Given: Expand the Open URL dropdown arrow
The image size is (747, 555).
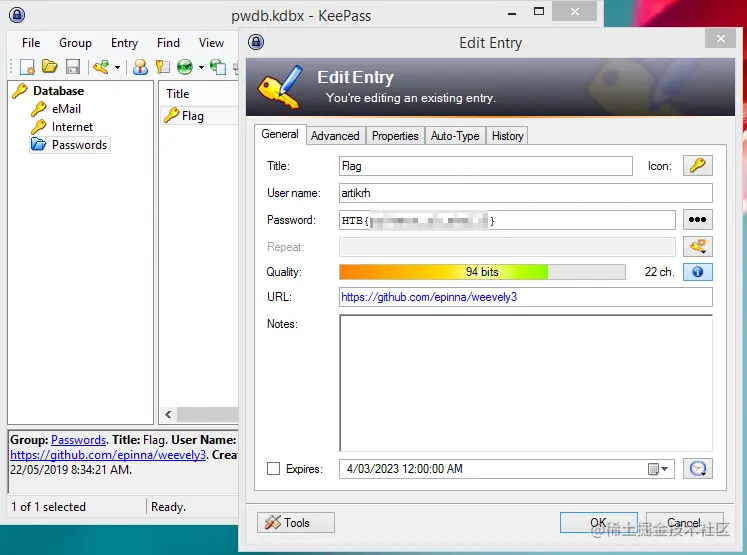Looking at the screenshot, I should (x=201, y=67).
